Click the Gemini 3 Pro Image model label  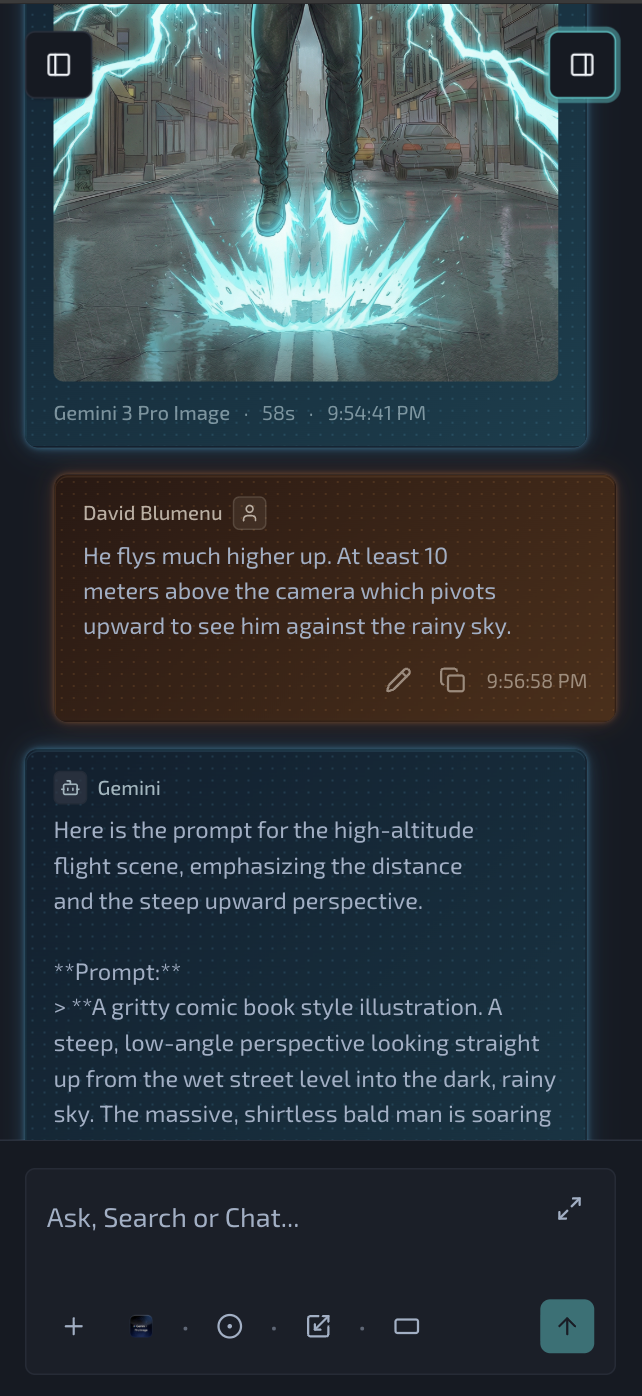pyautogui.click(x=142, y=413)
